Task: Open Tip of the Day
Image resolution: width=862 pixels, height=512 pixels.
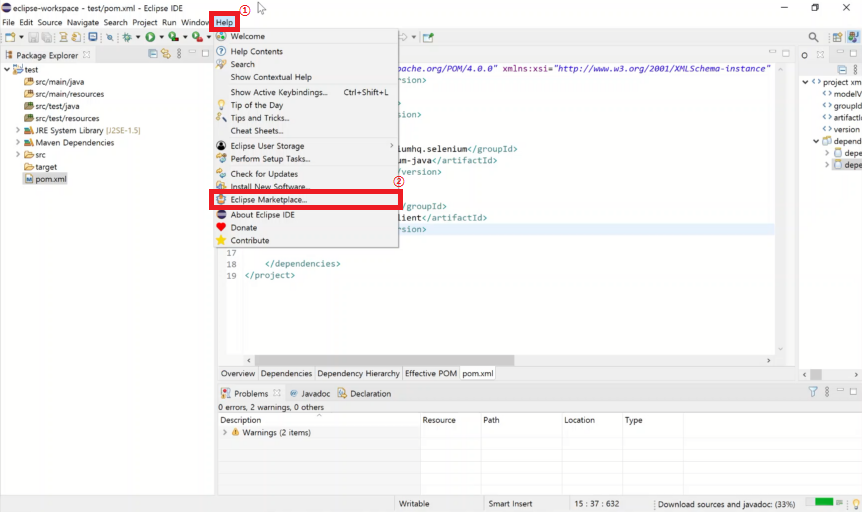Action: [x=306, y=105]
